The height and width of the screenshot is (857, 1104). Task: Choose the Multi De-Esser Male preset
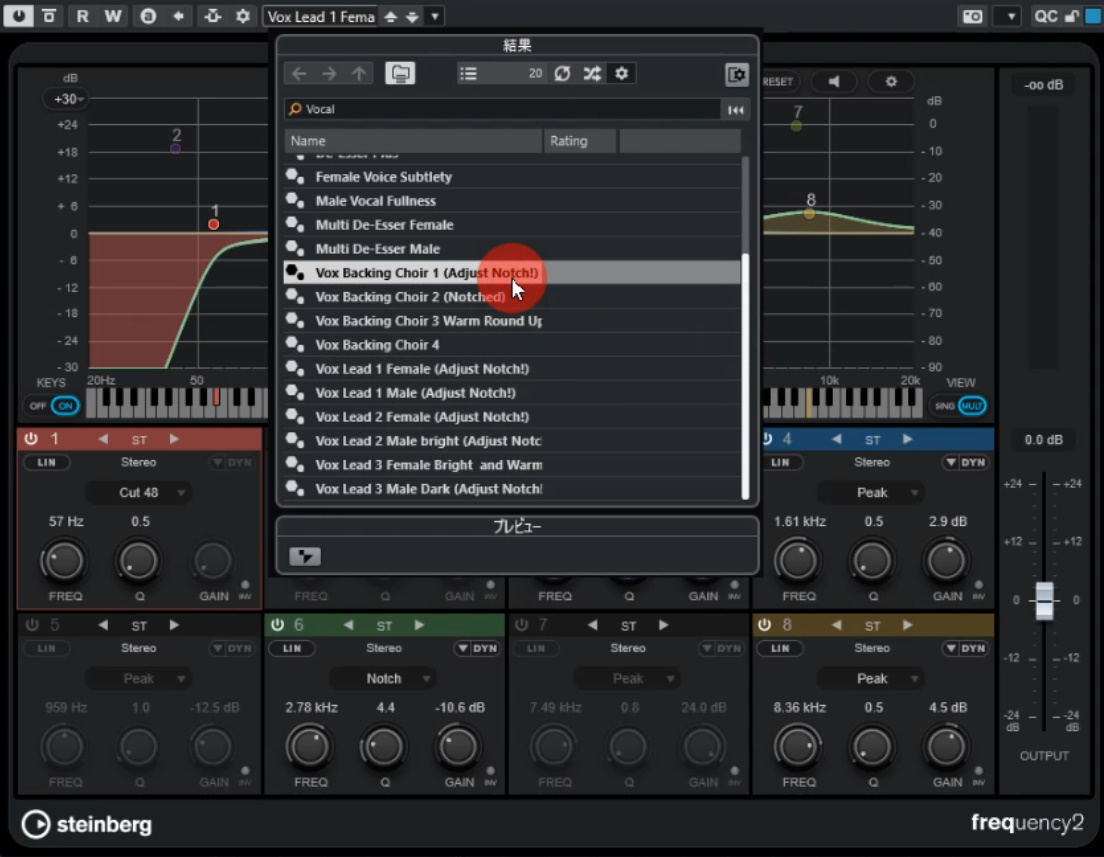pyautogui.click(x=385, y=248)
